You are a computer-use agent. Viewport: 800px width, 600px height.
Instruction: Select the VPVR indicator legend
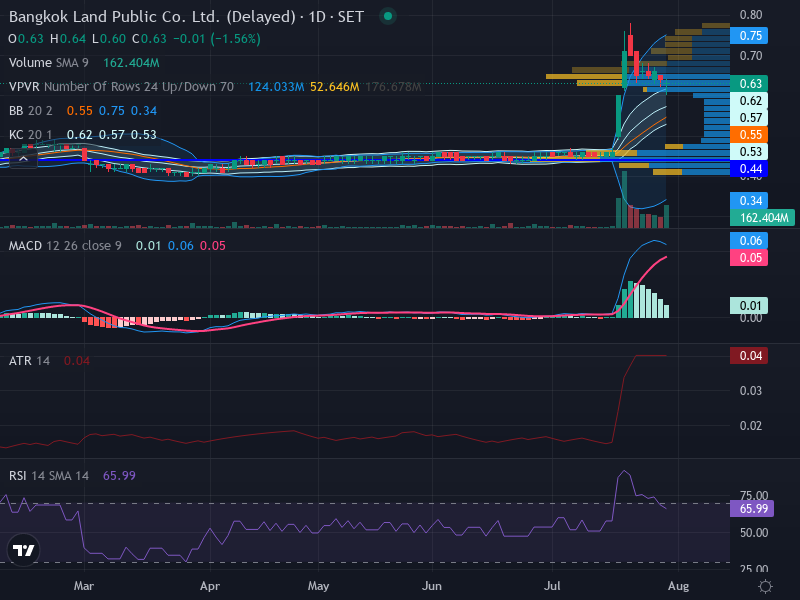pyautogui.click(x=121, y=87)
